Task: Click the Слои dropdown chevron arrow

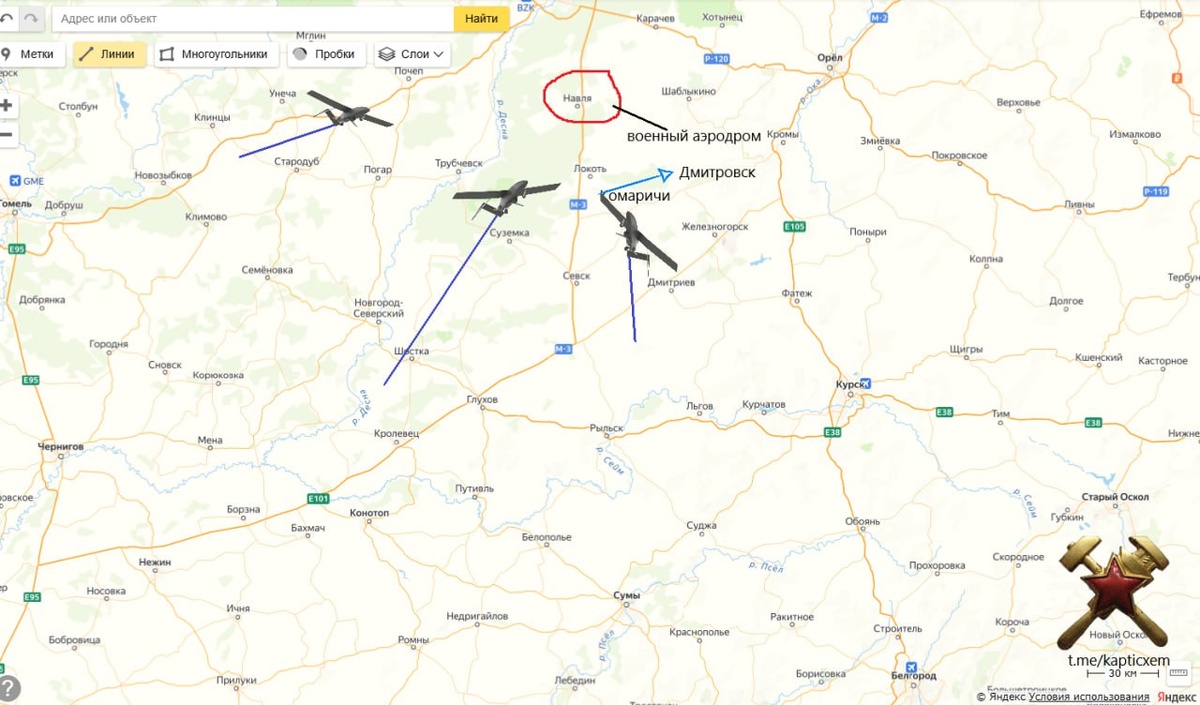Action: tap(438, 55)
